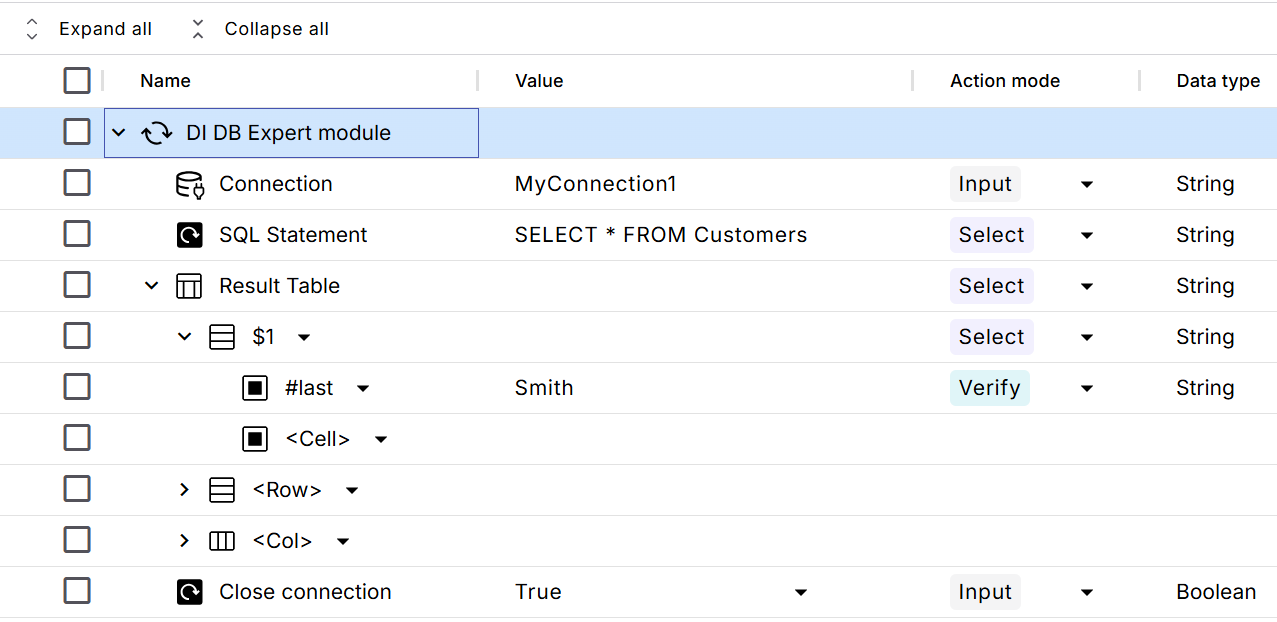
Task: Tick the select-all checkbox in header
Action: tap(77, 81)
